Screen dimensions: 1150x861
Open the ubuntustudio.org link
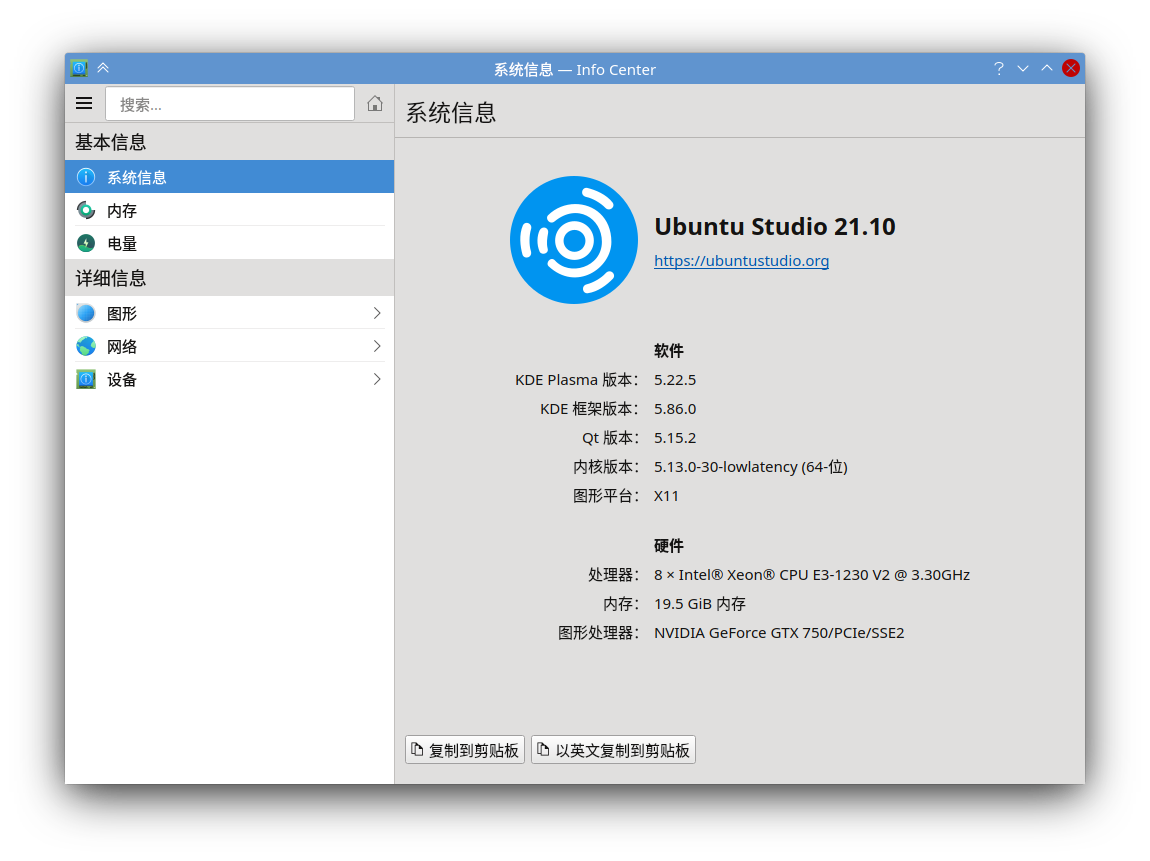(741, 261)
